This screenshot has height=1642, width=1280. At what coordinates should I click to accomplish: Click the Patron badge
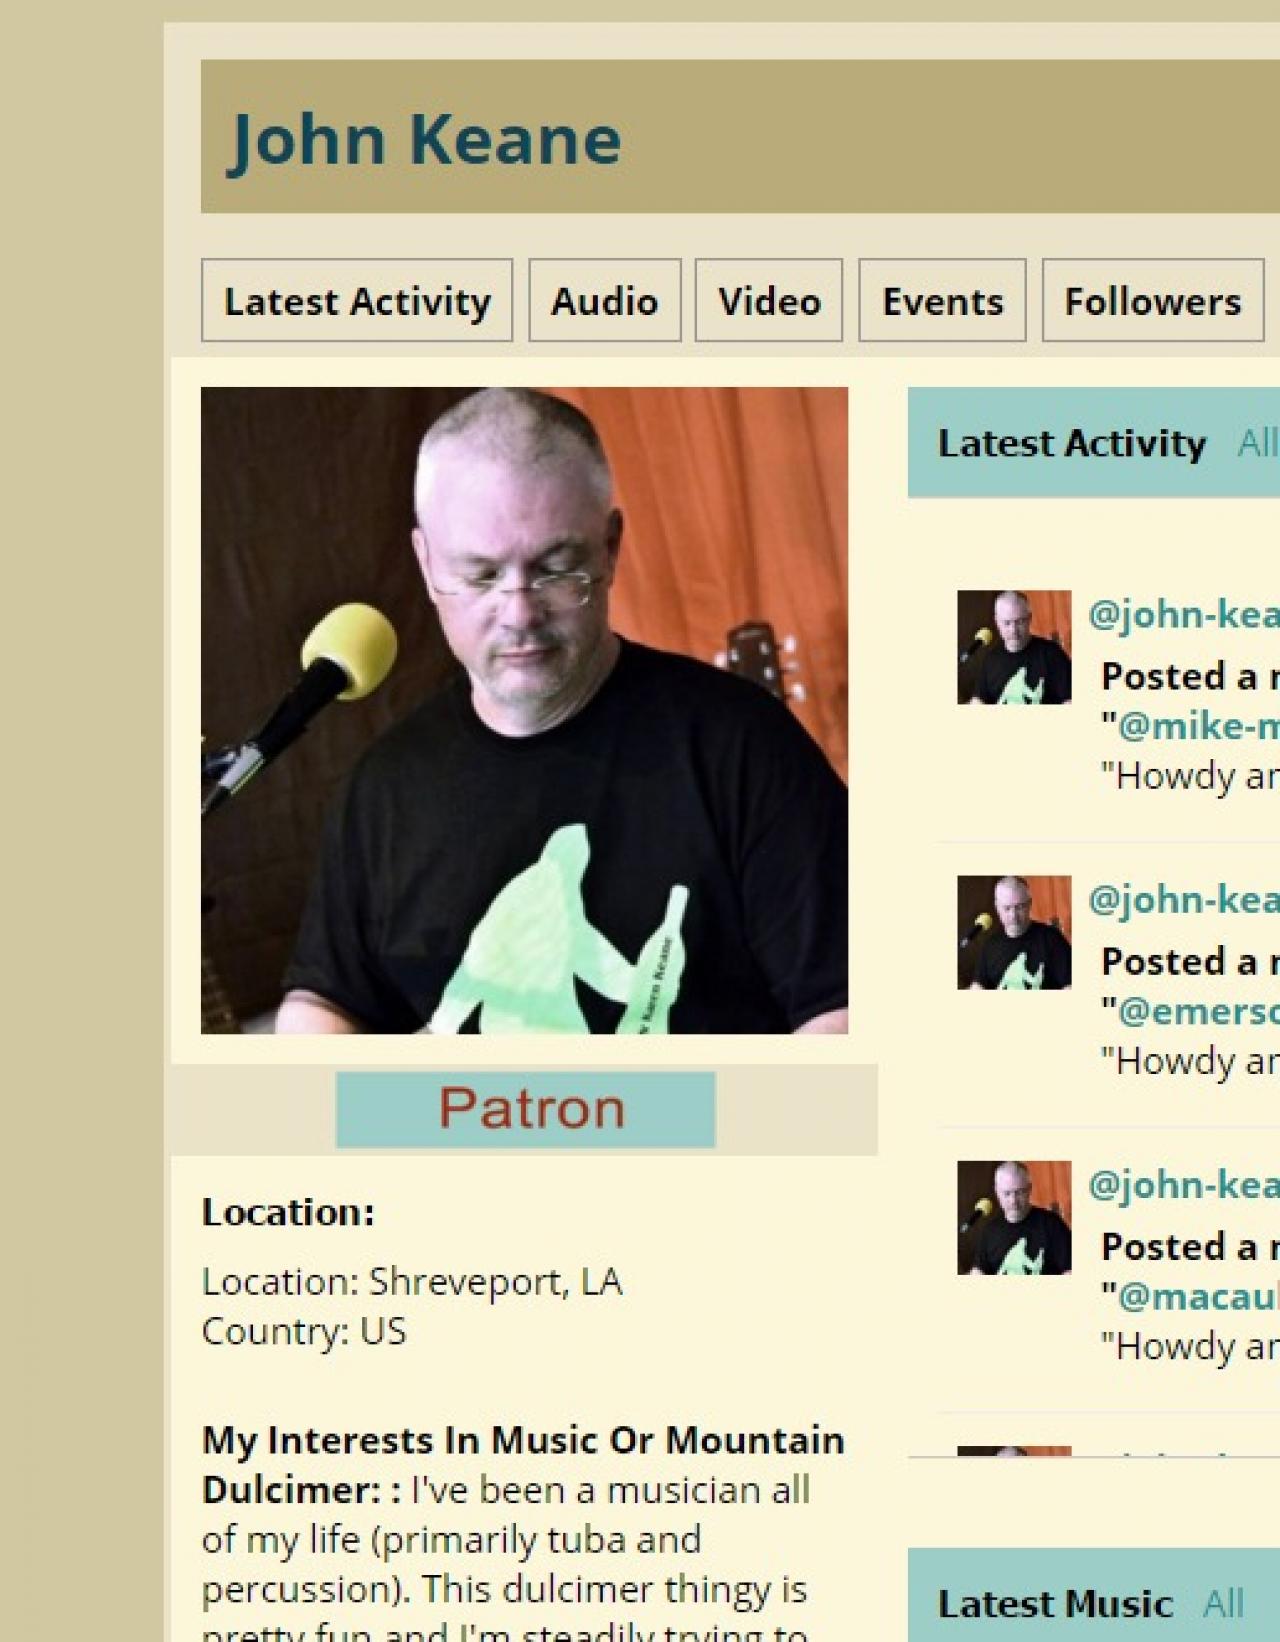pos(526,1109)
